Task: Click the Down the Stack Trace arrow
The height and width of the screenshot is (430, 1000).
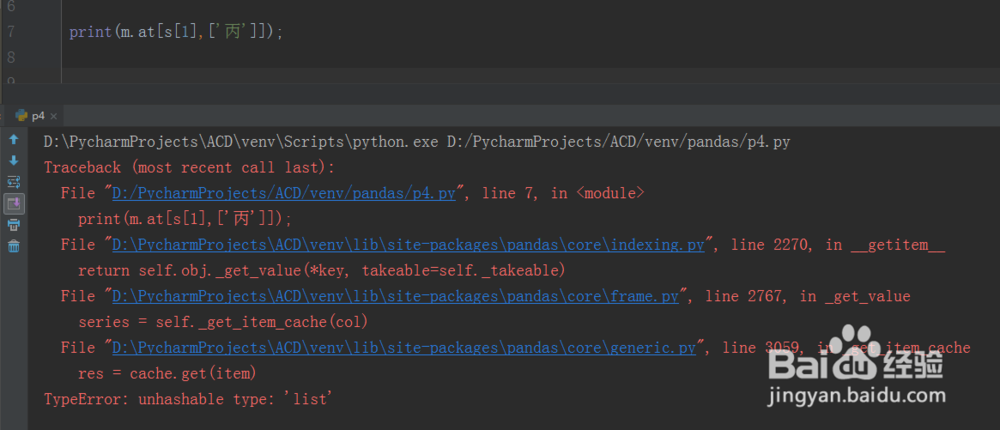Action: coord(13,160)
